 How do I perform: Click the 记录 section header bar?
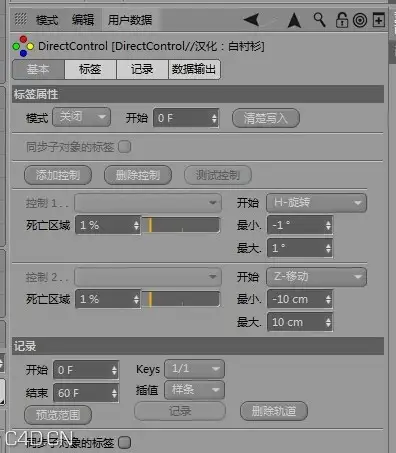point(198,346)
